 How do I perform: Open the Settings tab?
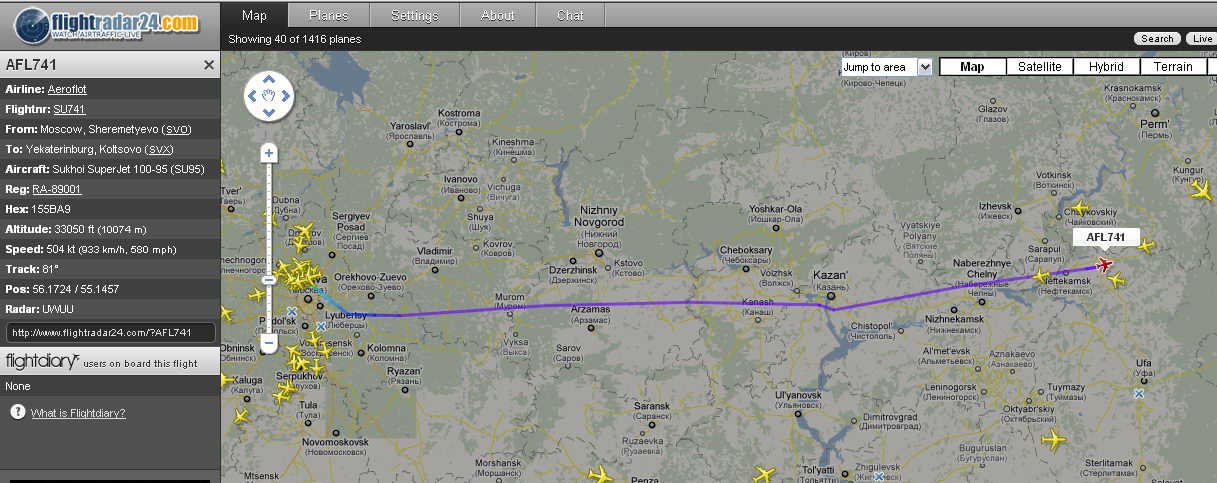tap(414, 15)
